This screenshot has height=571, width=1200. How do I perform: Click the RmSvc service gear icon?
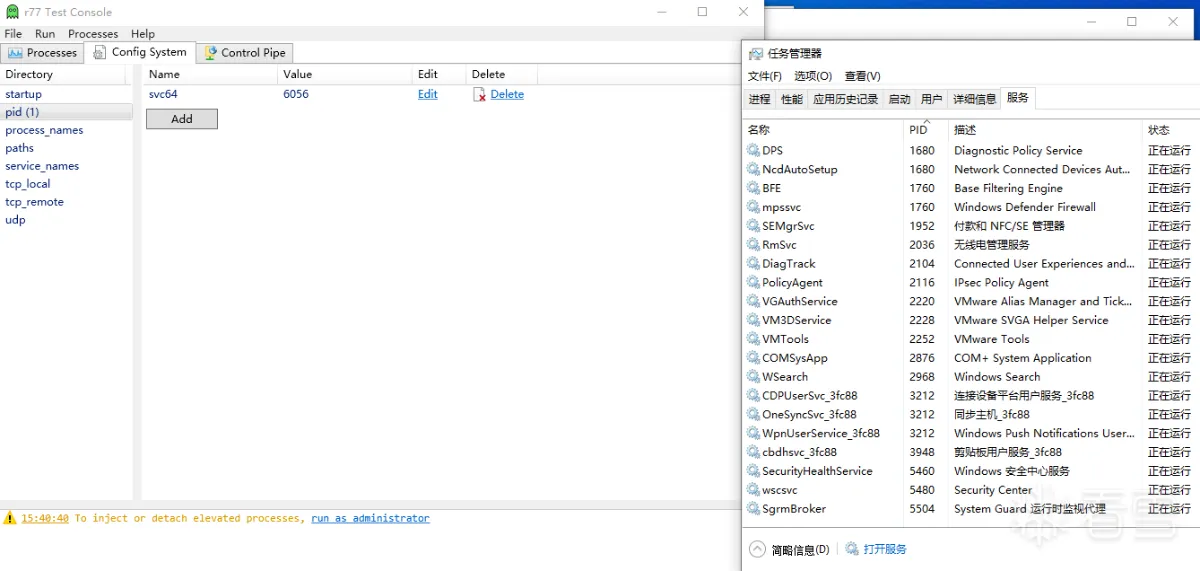pyautogui.click(x=754, y=245)
